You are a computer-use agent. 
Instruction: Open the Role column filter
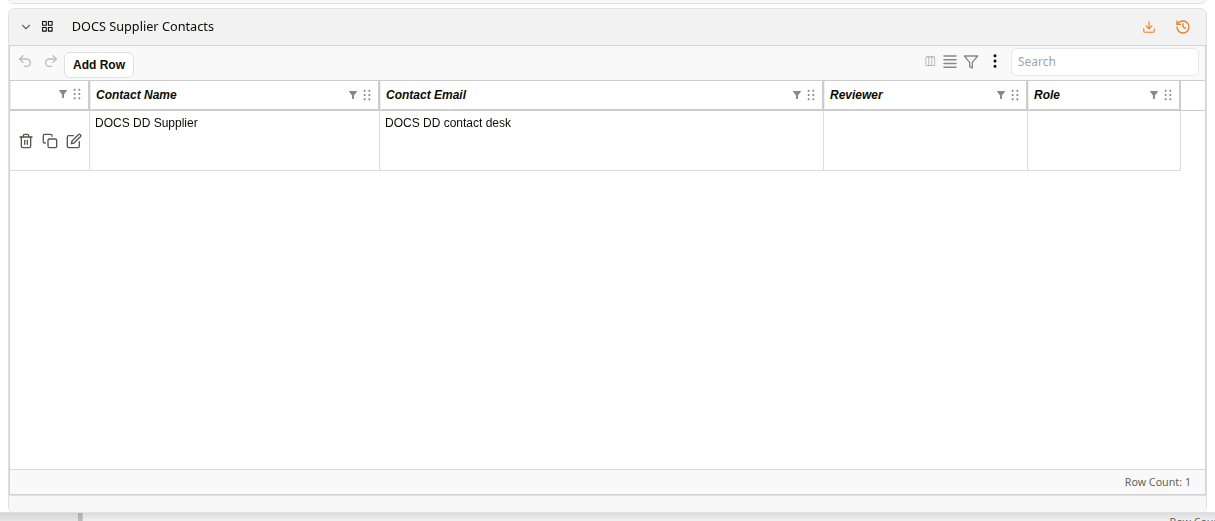click(x=1154, y=95)
